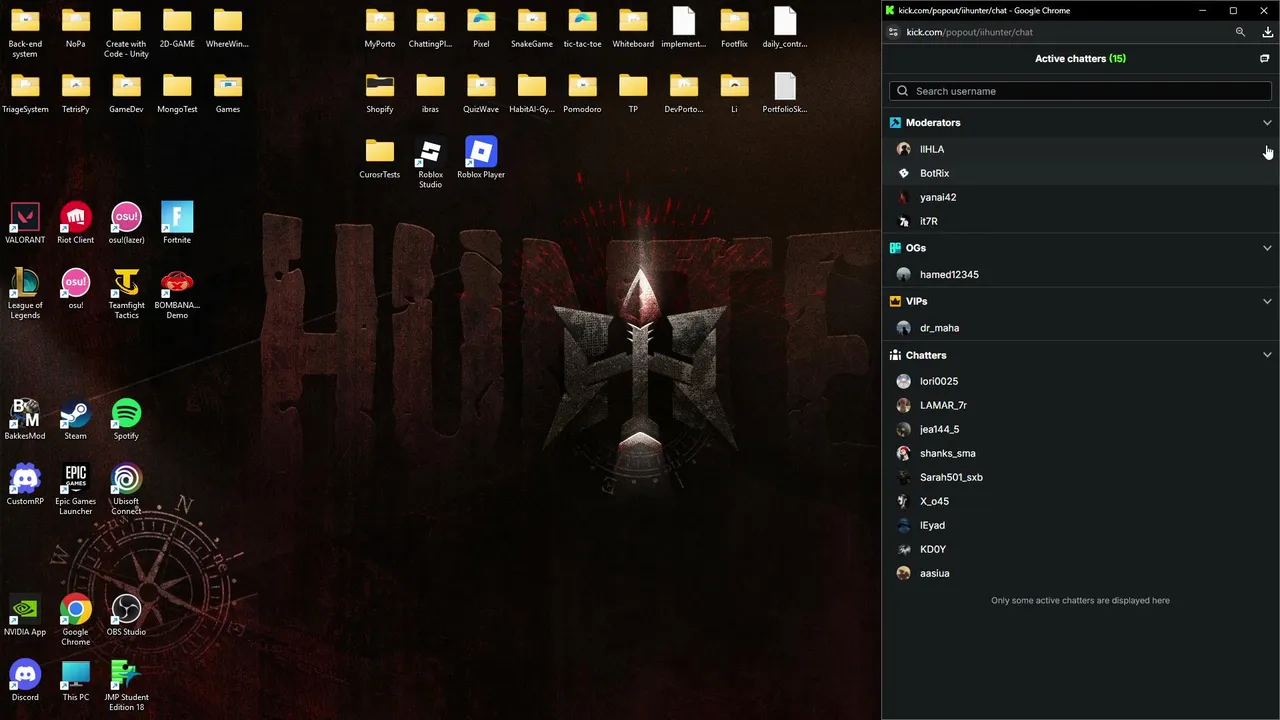Click the zoom magnifier icon in address bar
Image resolution: width=1280 pixels, height=720 pixels.
(x=1240, y=32)
